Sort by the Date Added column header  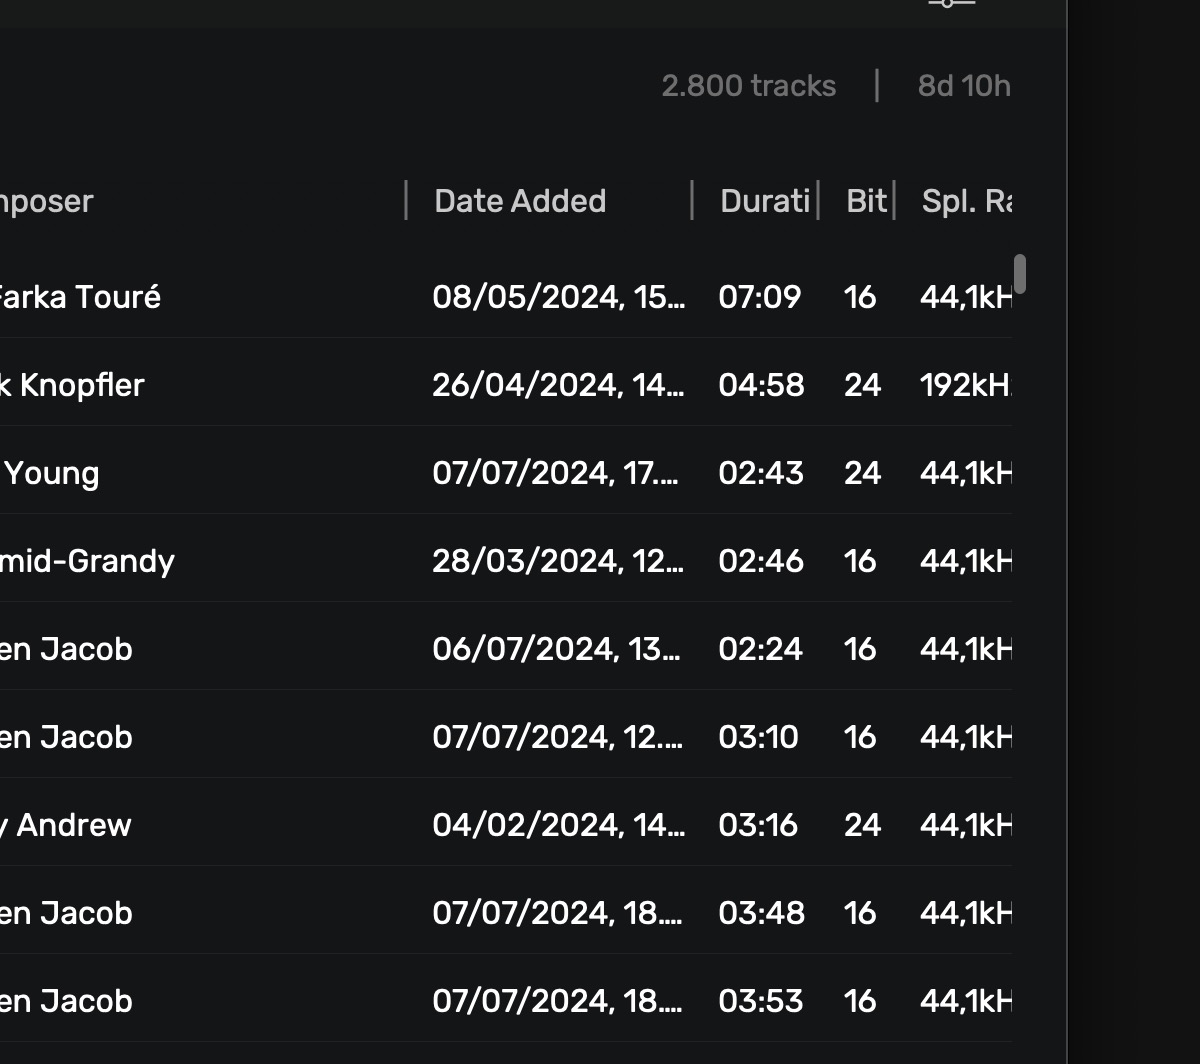520,201
